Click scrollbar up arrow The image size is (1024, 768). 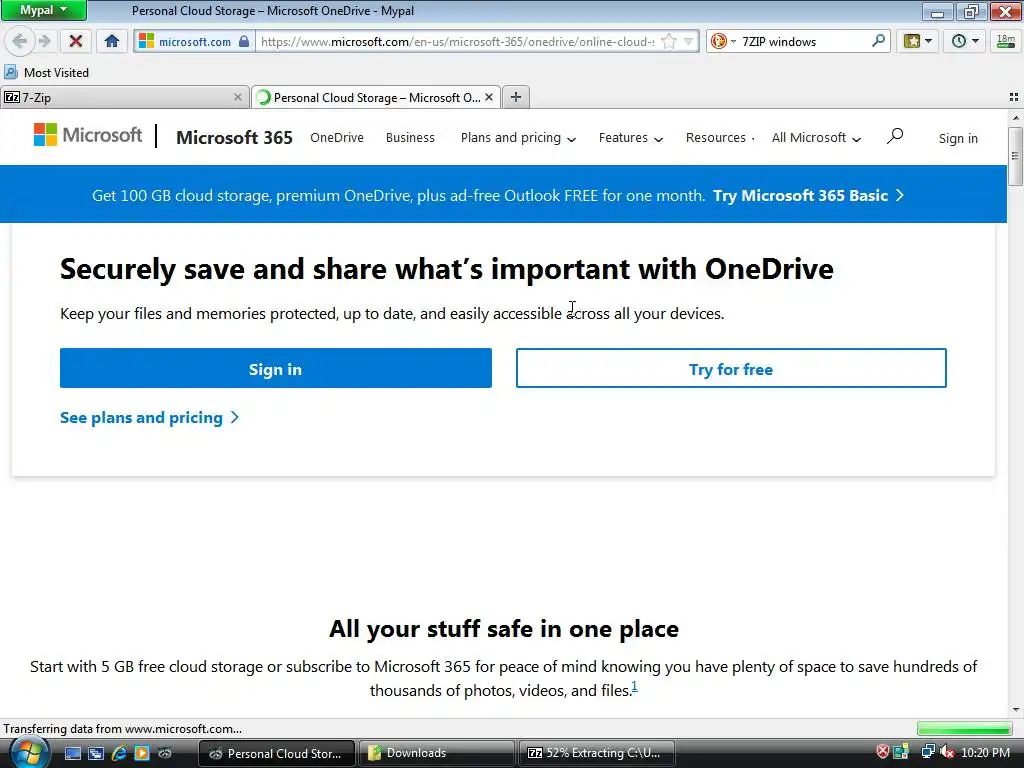1015,118
